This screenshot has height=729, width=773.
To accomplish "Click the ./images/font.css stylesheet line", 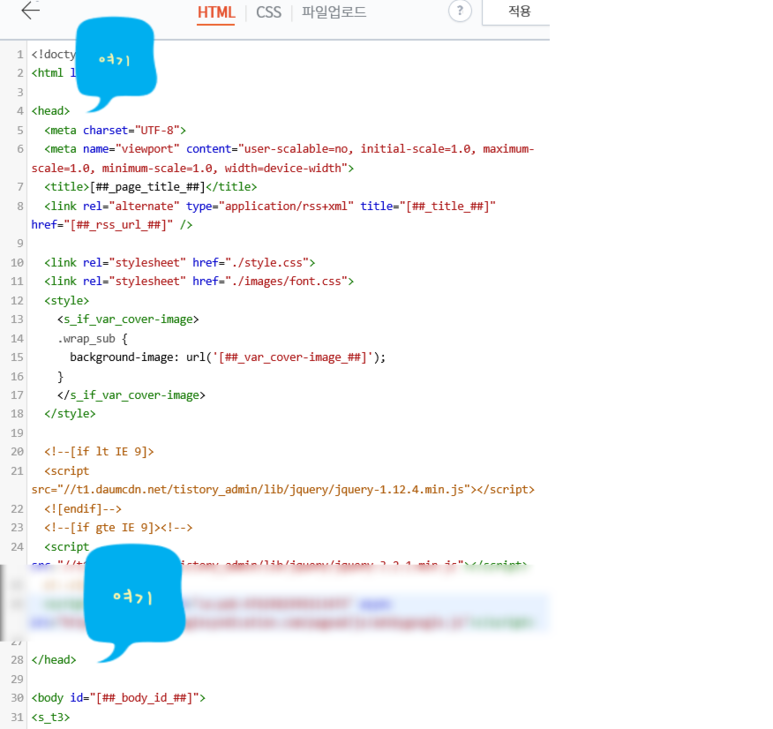I will [x=199, y=281].
